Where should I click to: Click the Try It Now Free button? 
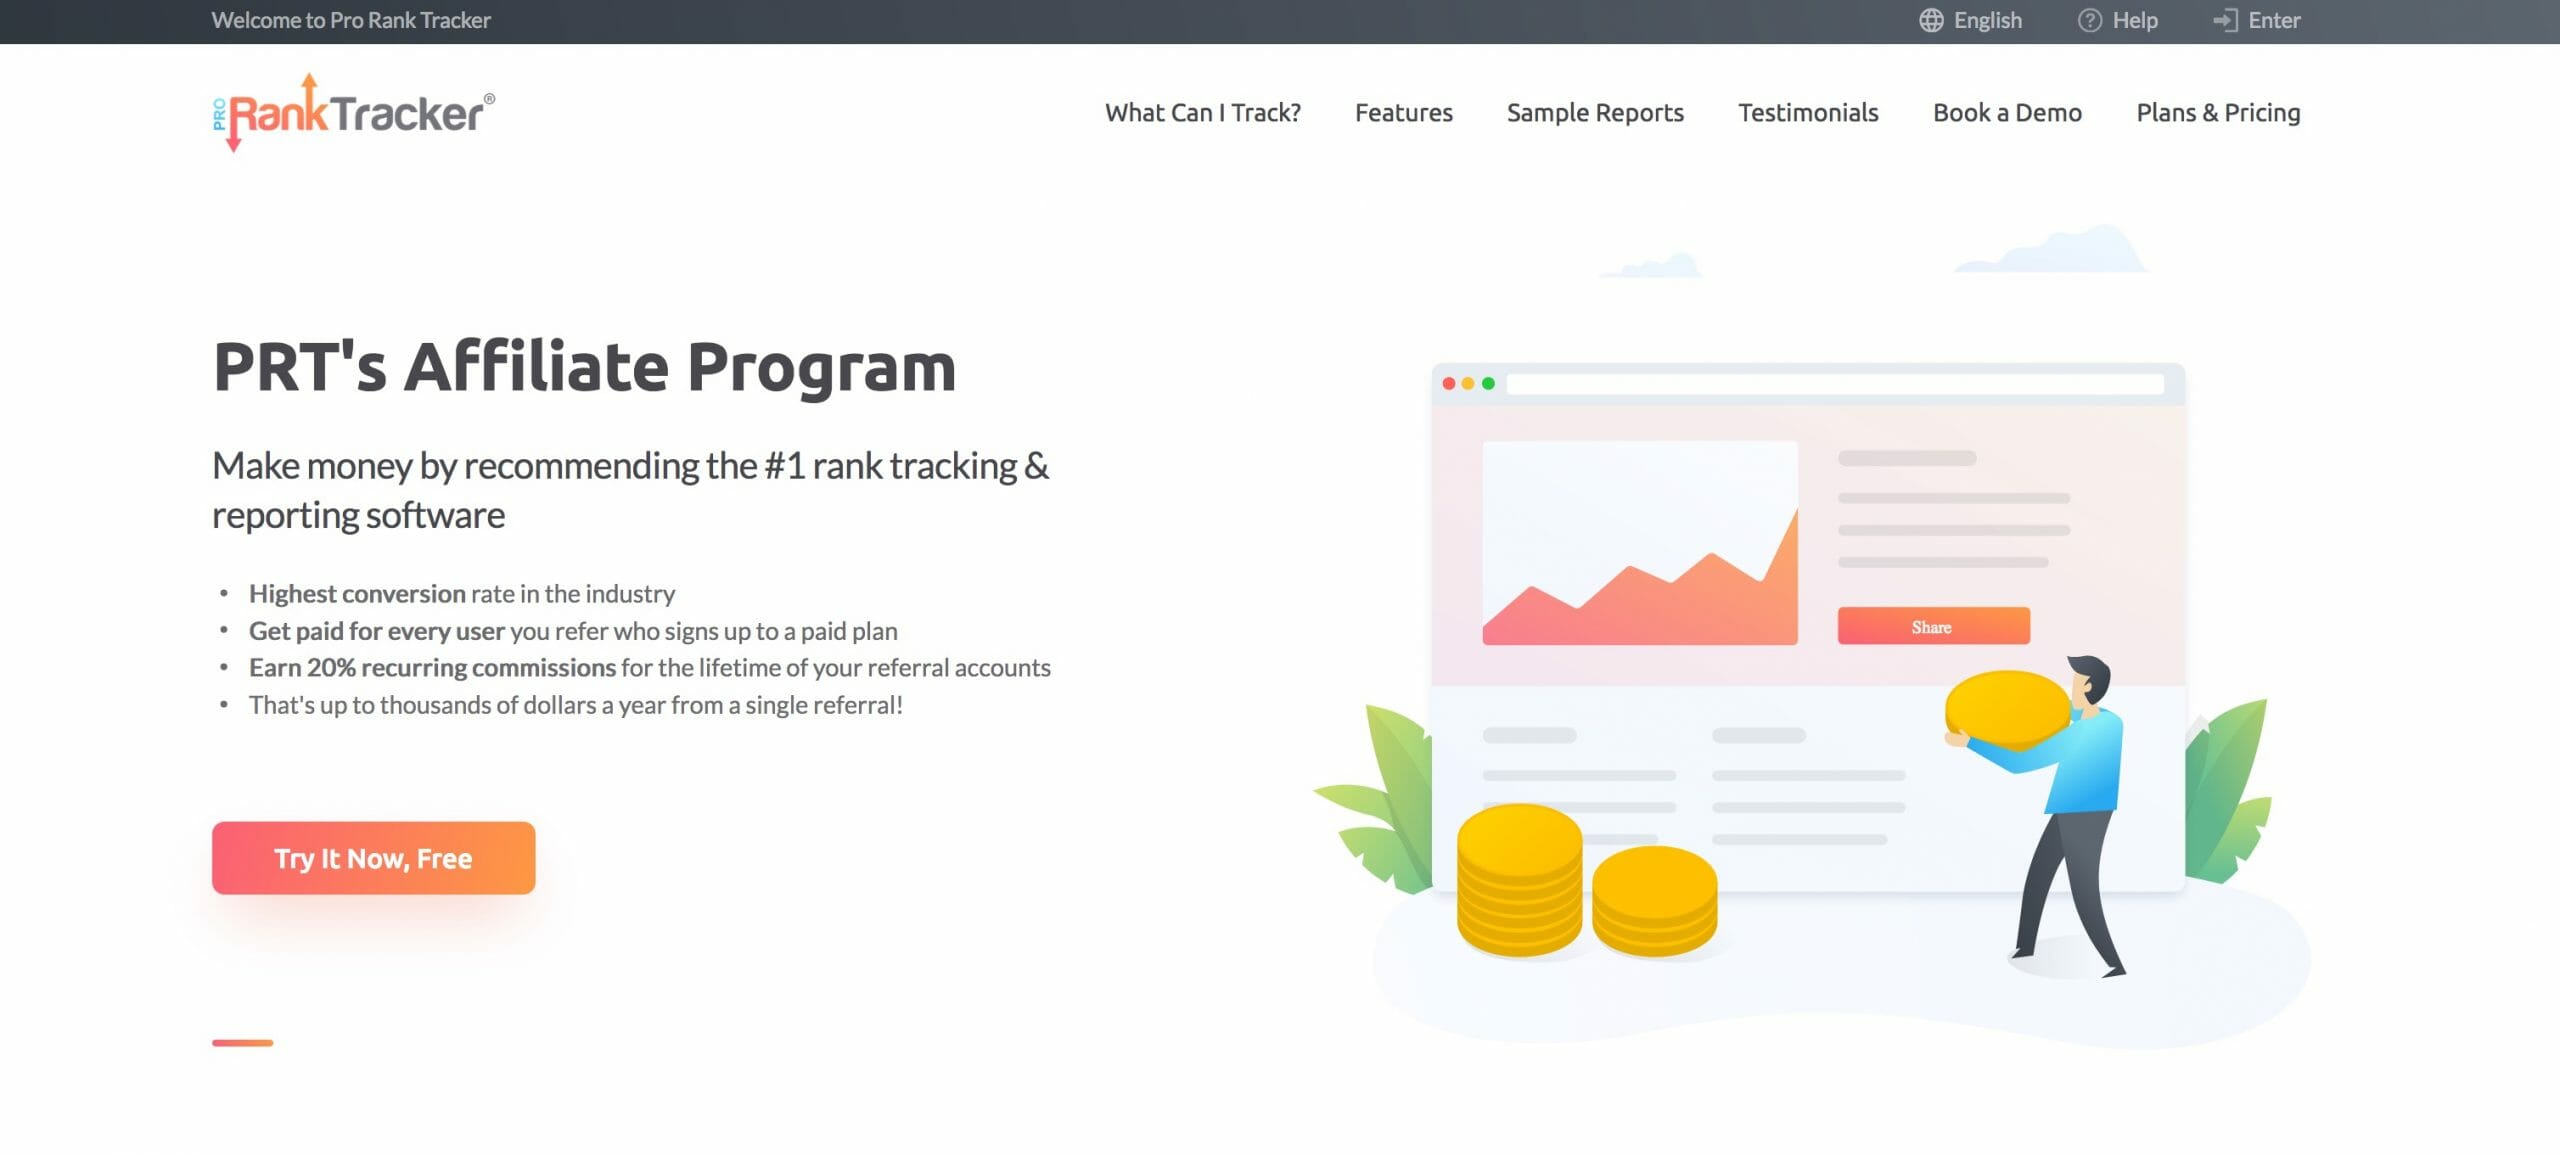click(x=372, y=857)
